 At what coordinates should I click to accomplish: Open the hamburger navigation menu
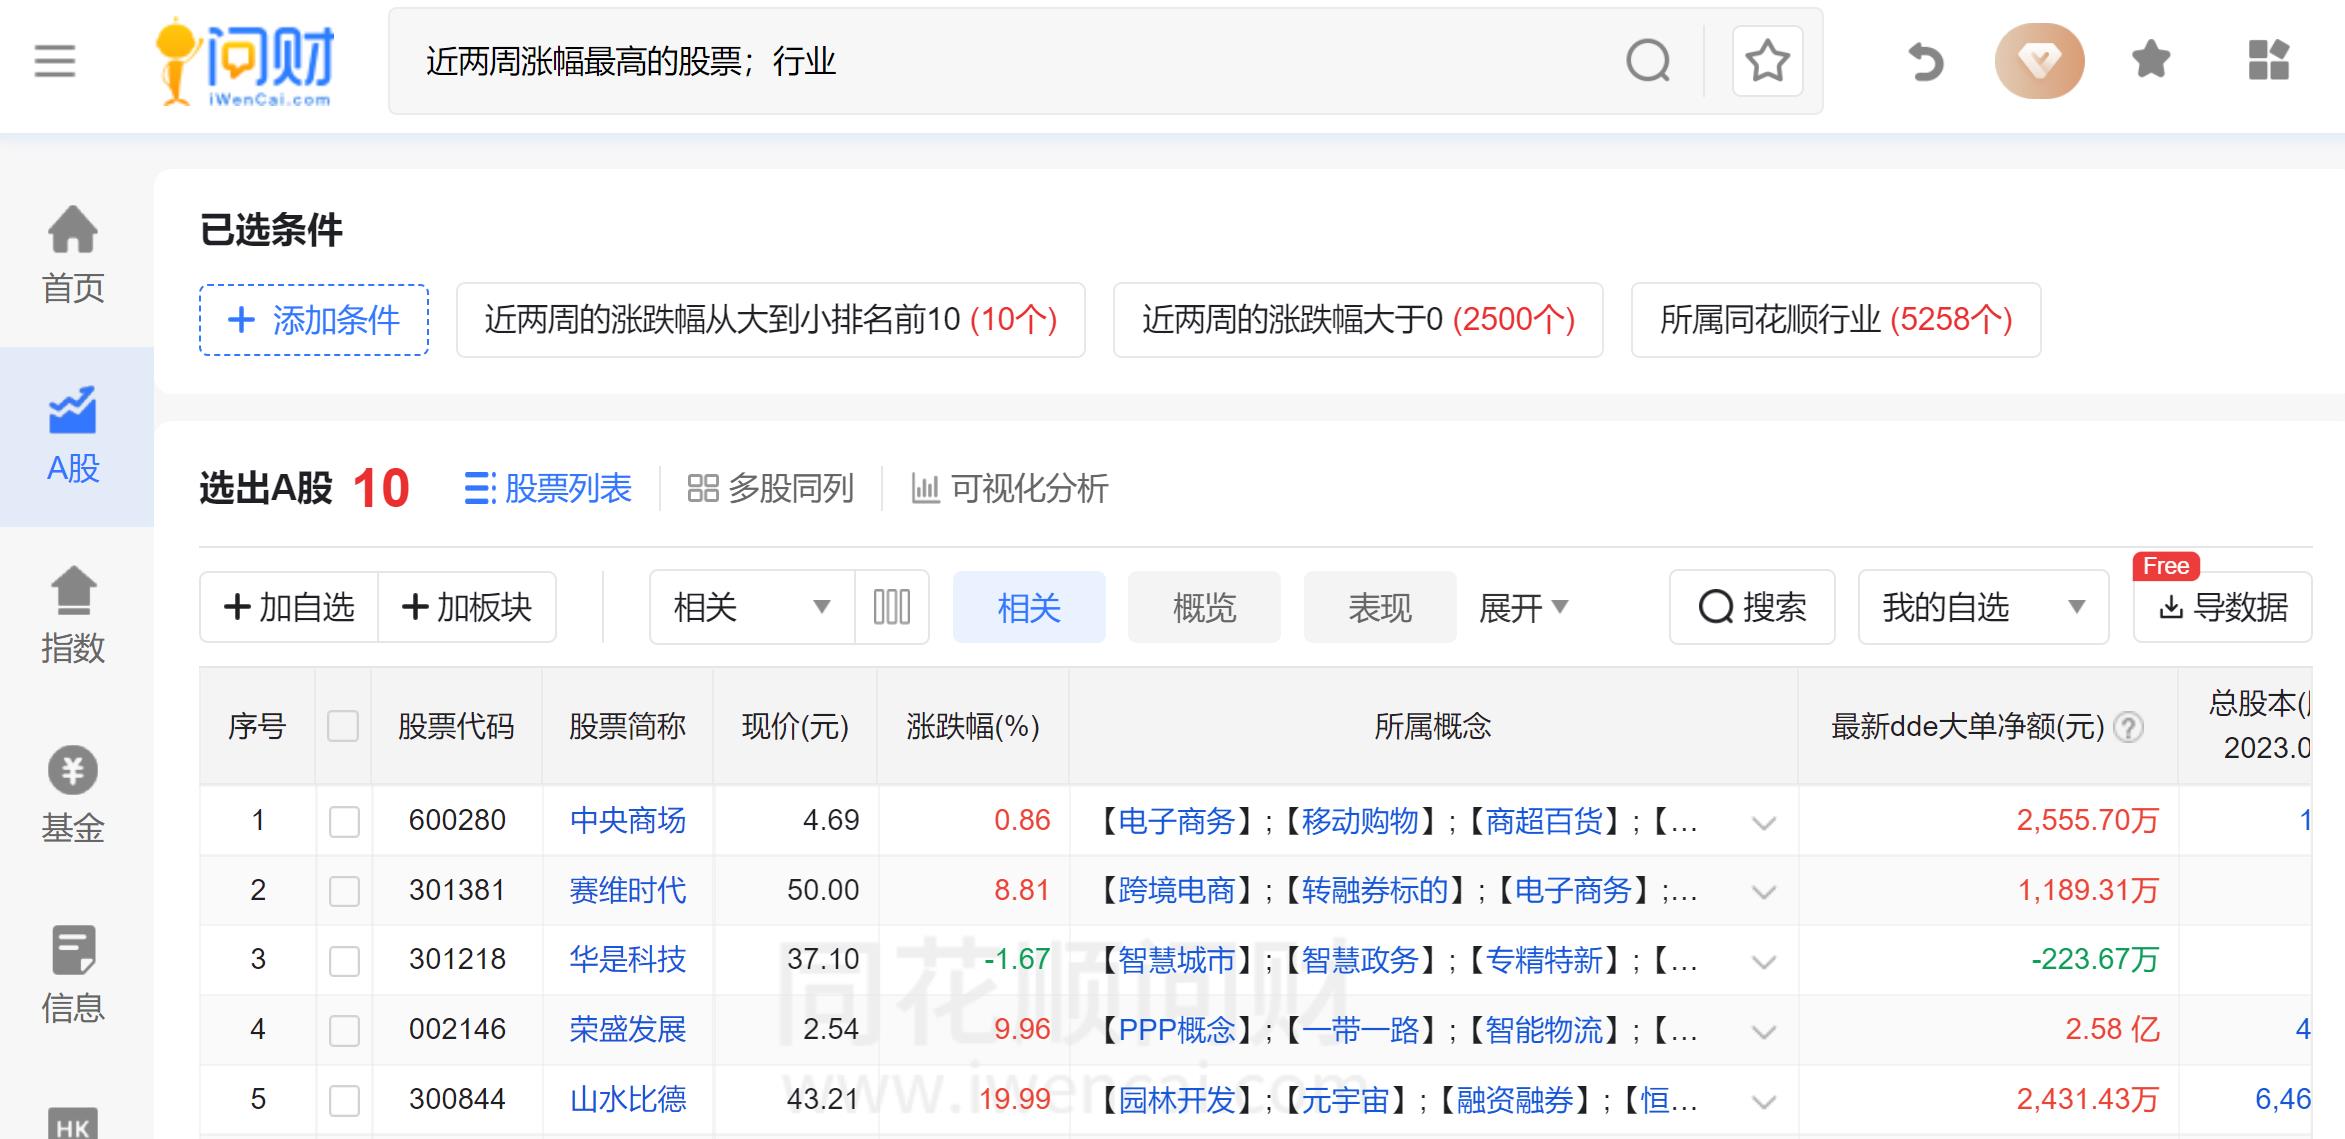tap(55, 62)
